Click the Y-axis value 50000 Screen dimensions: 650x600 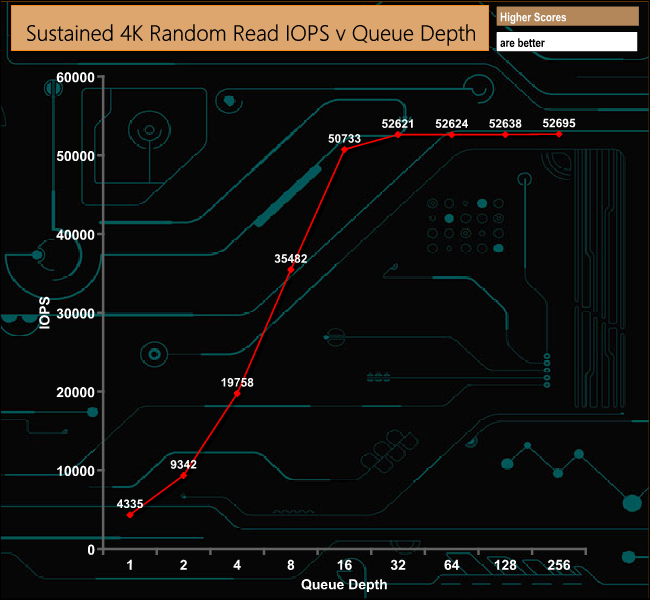click(75, 156)
